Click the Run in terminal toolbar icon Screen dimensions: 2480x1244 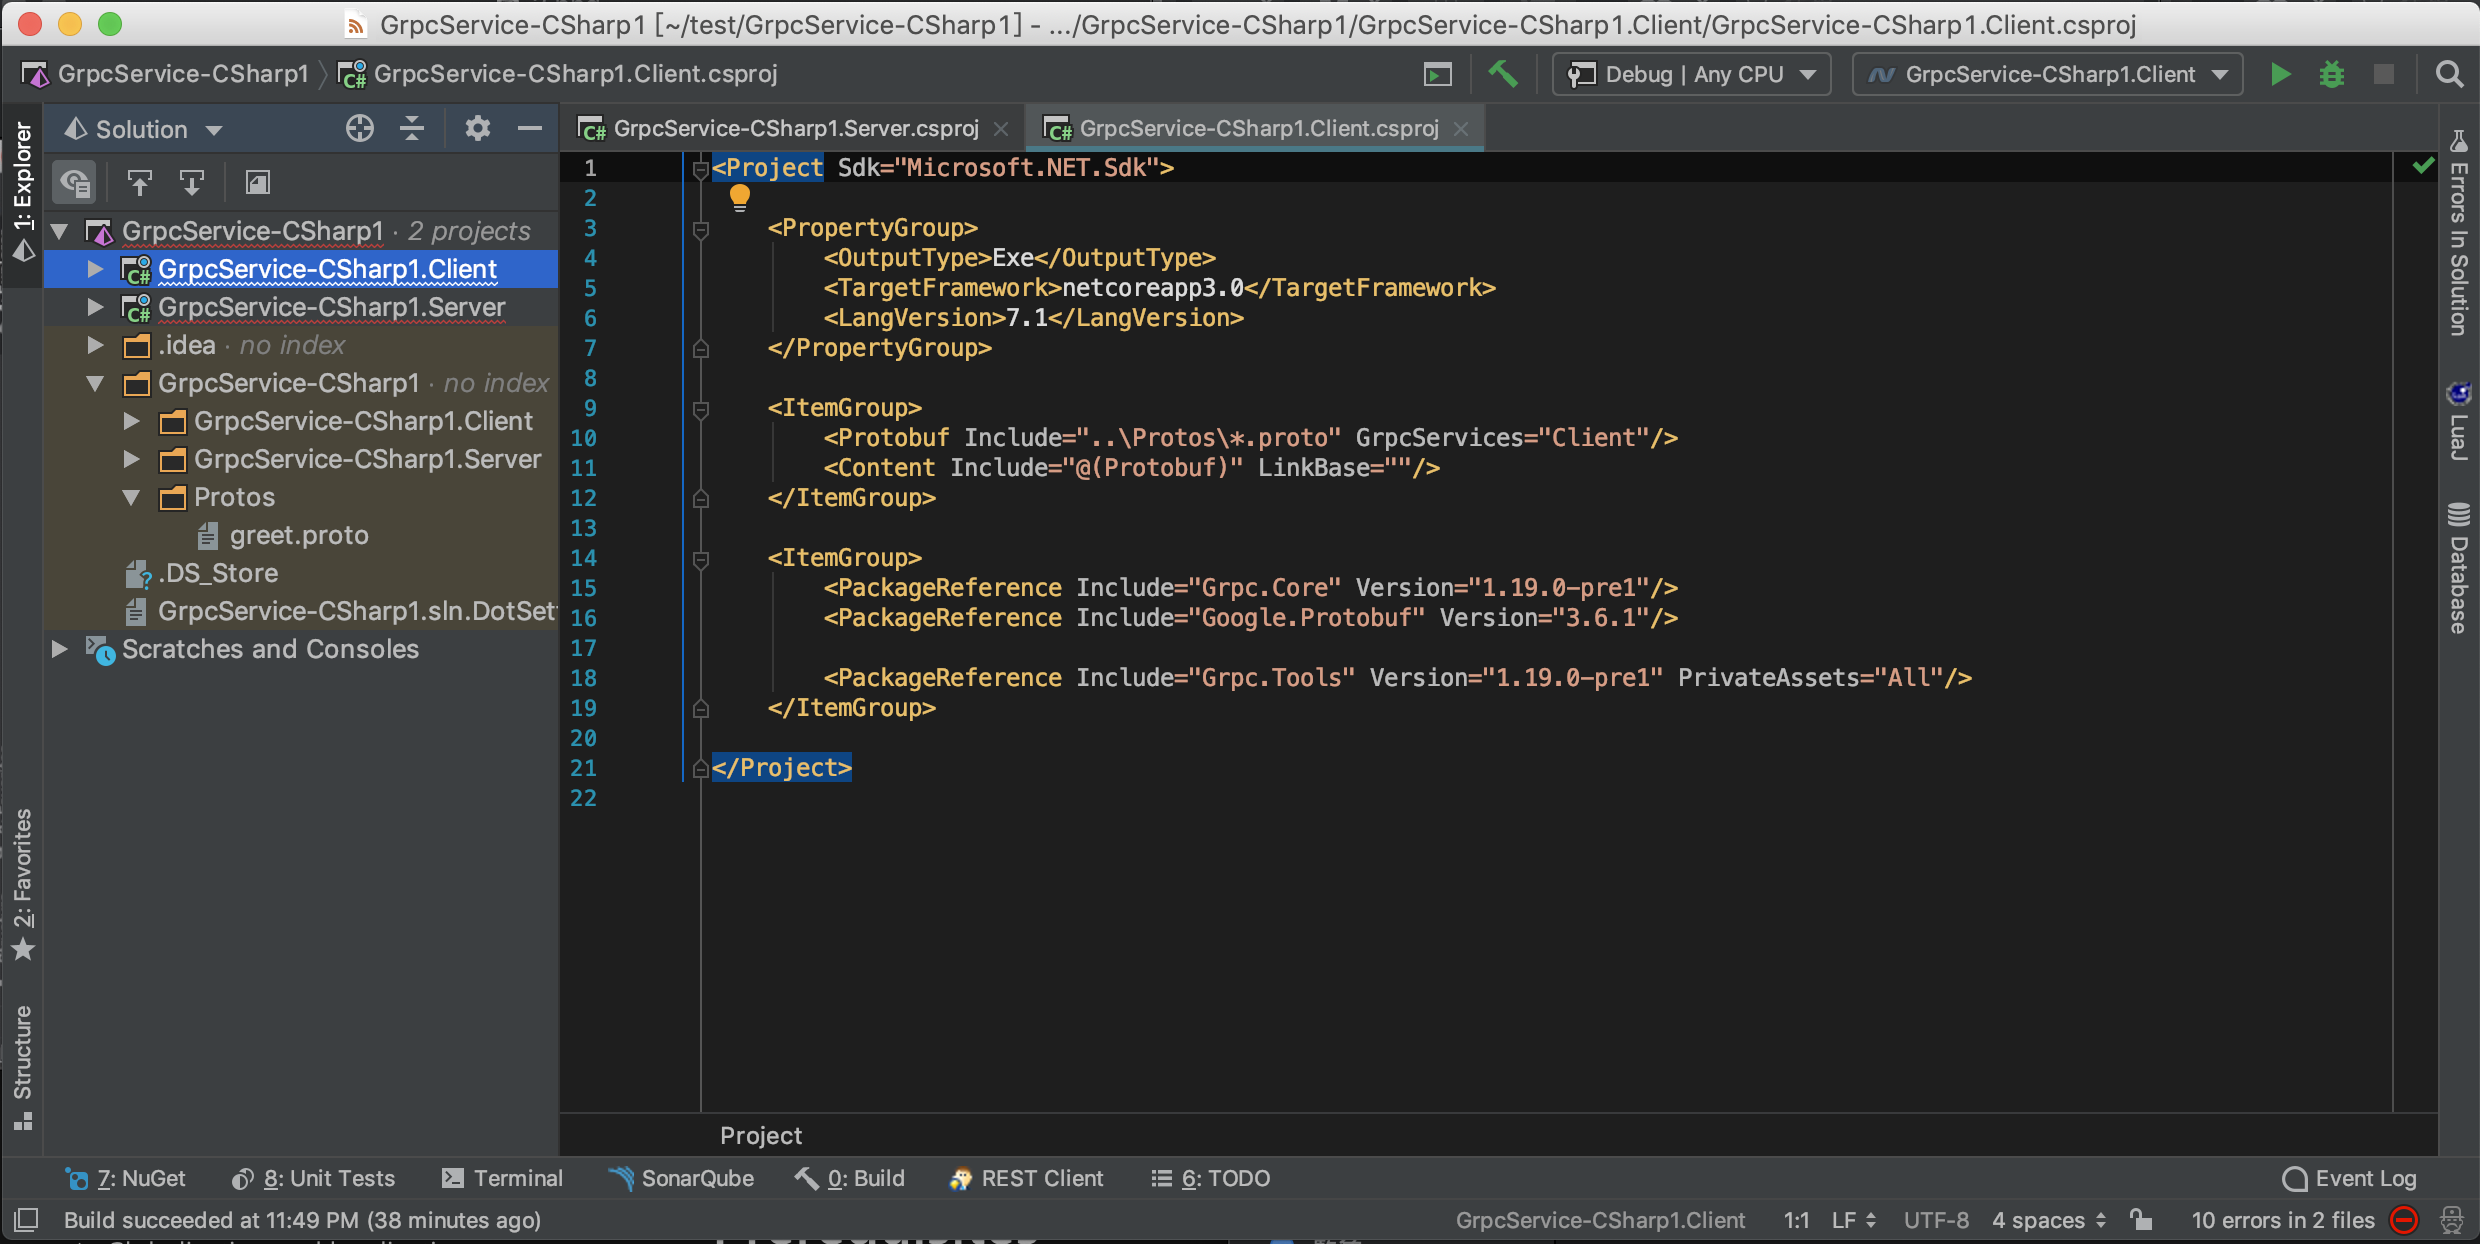(1438, 74)
